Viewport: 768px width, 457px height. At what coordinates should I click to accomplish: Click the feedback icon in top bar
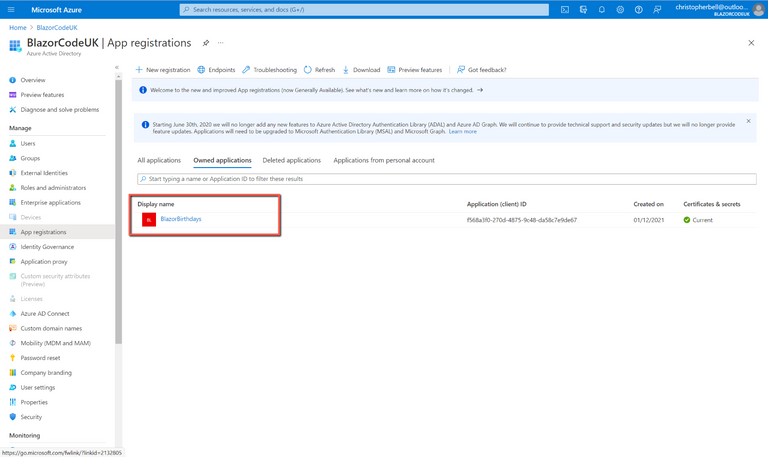pyautogui.click(x=657, y=10)
